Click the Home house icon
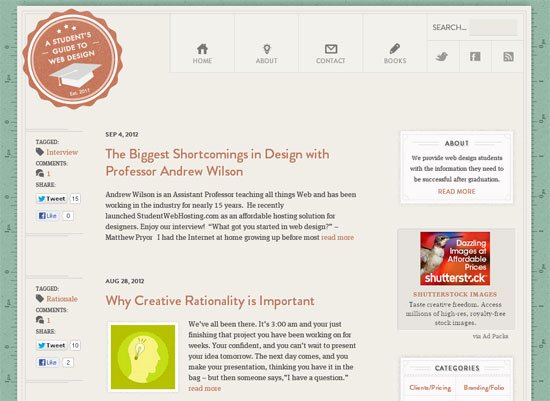The image size is (550, 401). pos(202,49)
